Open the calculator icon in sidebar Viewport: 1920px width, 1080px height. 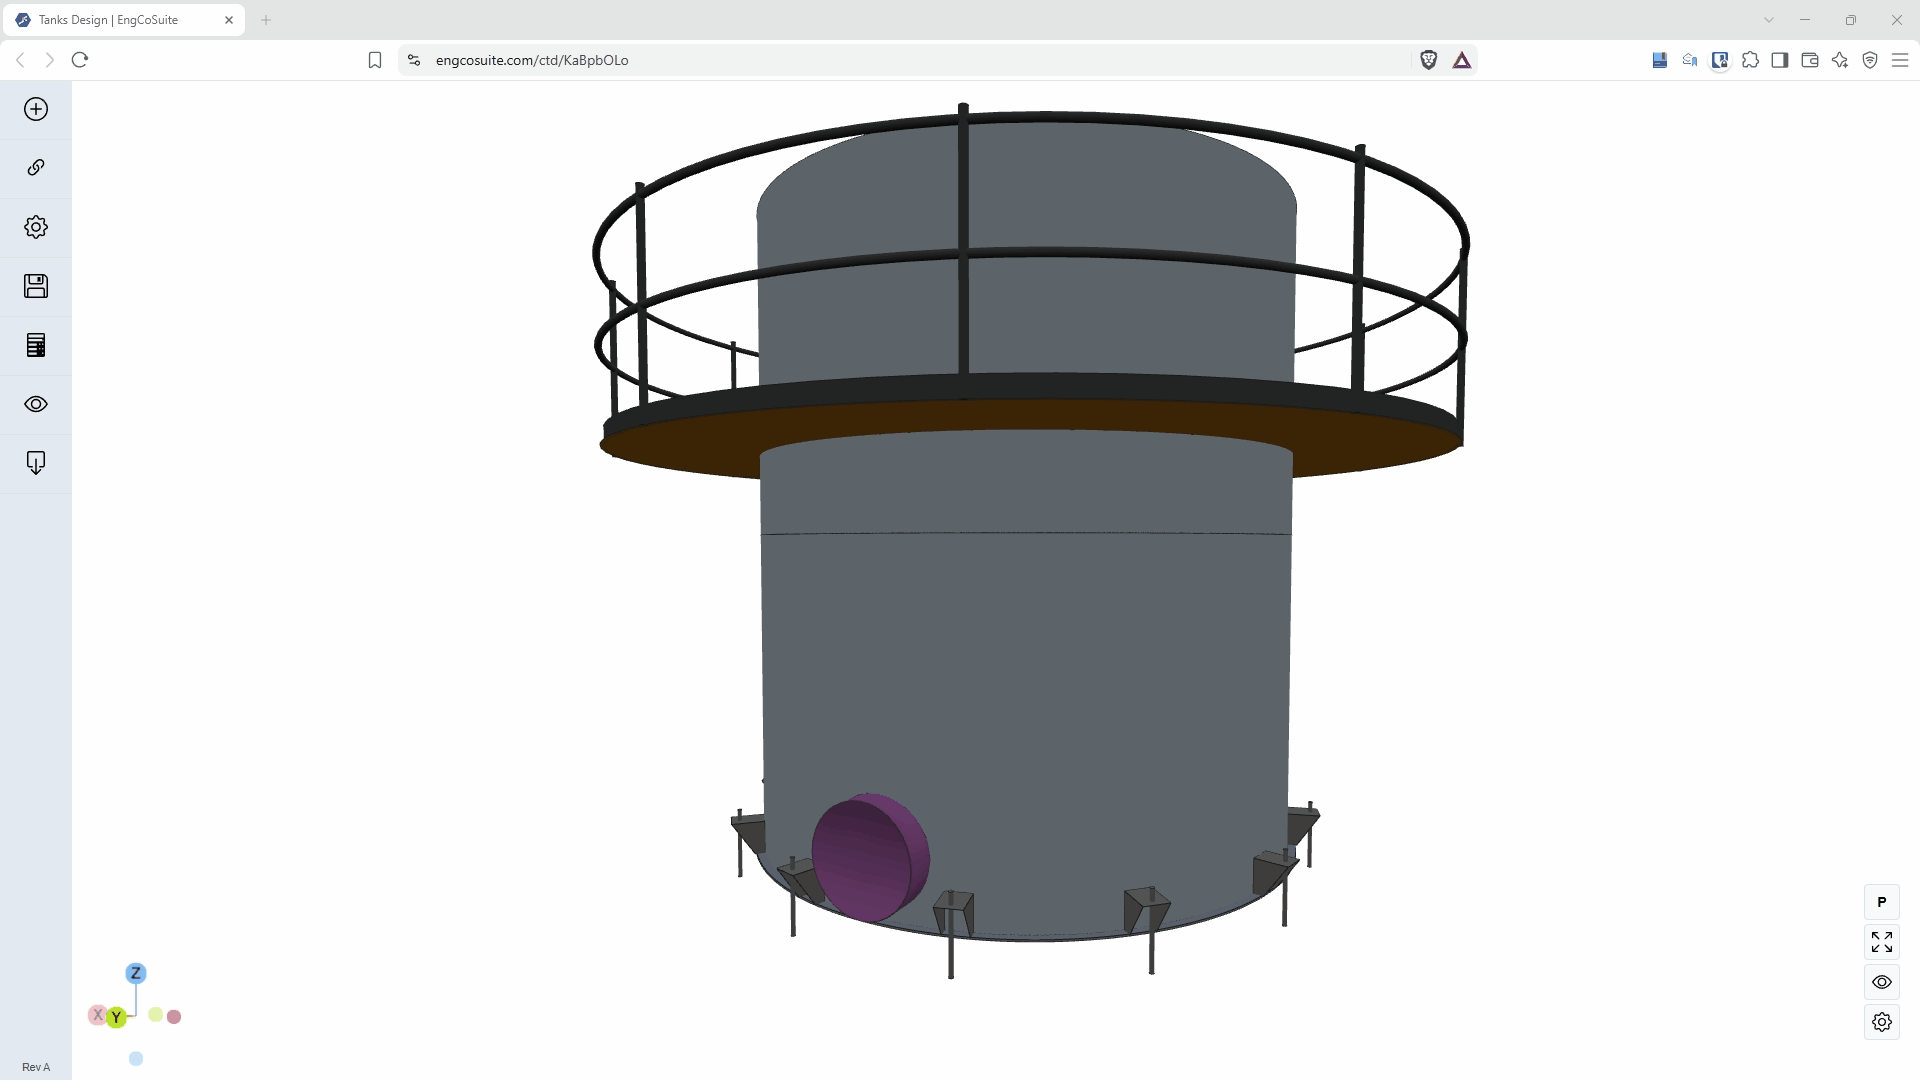click(x=36, y=345)
